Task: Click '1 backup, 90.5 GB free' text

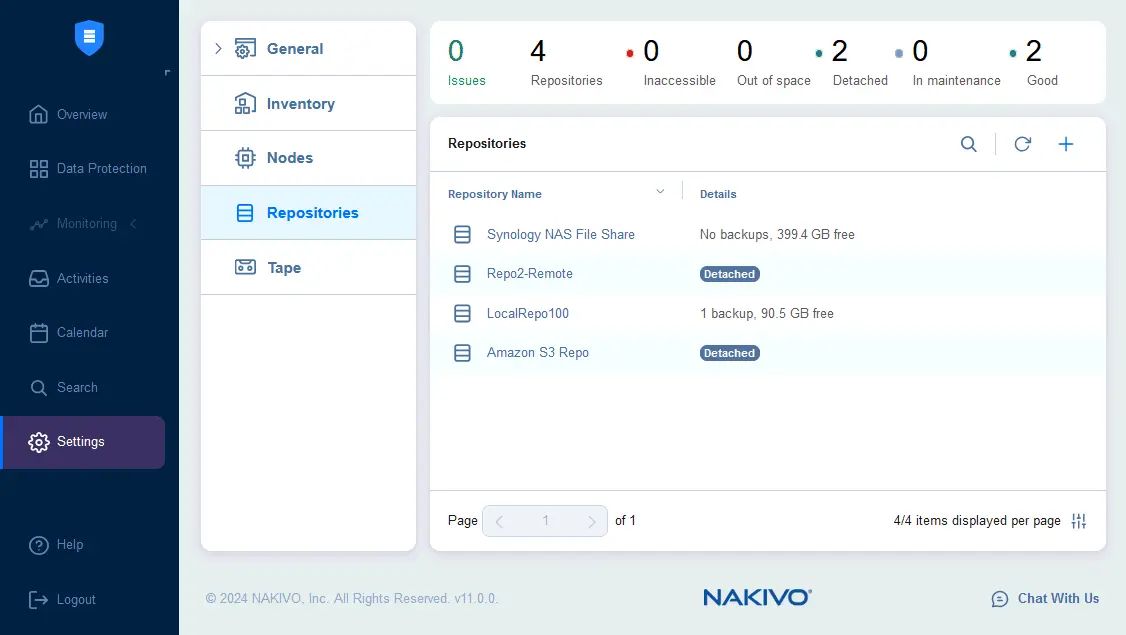Action: tap(767, 313)
